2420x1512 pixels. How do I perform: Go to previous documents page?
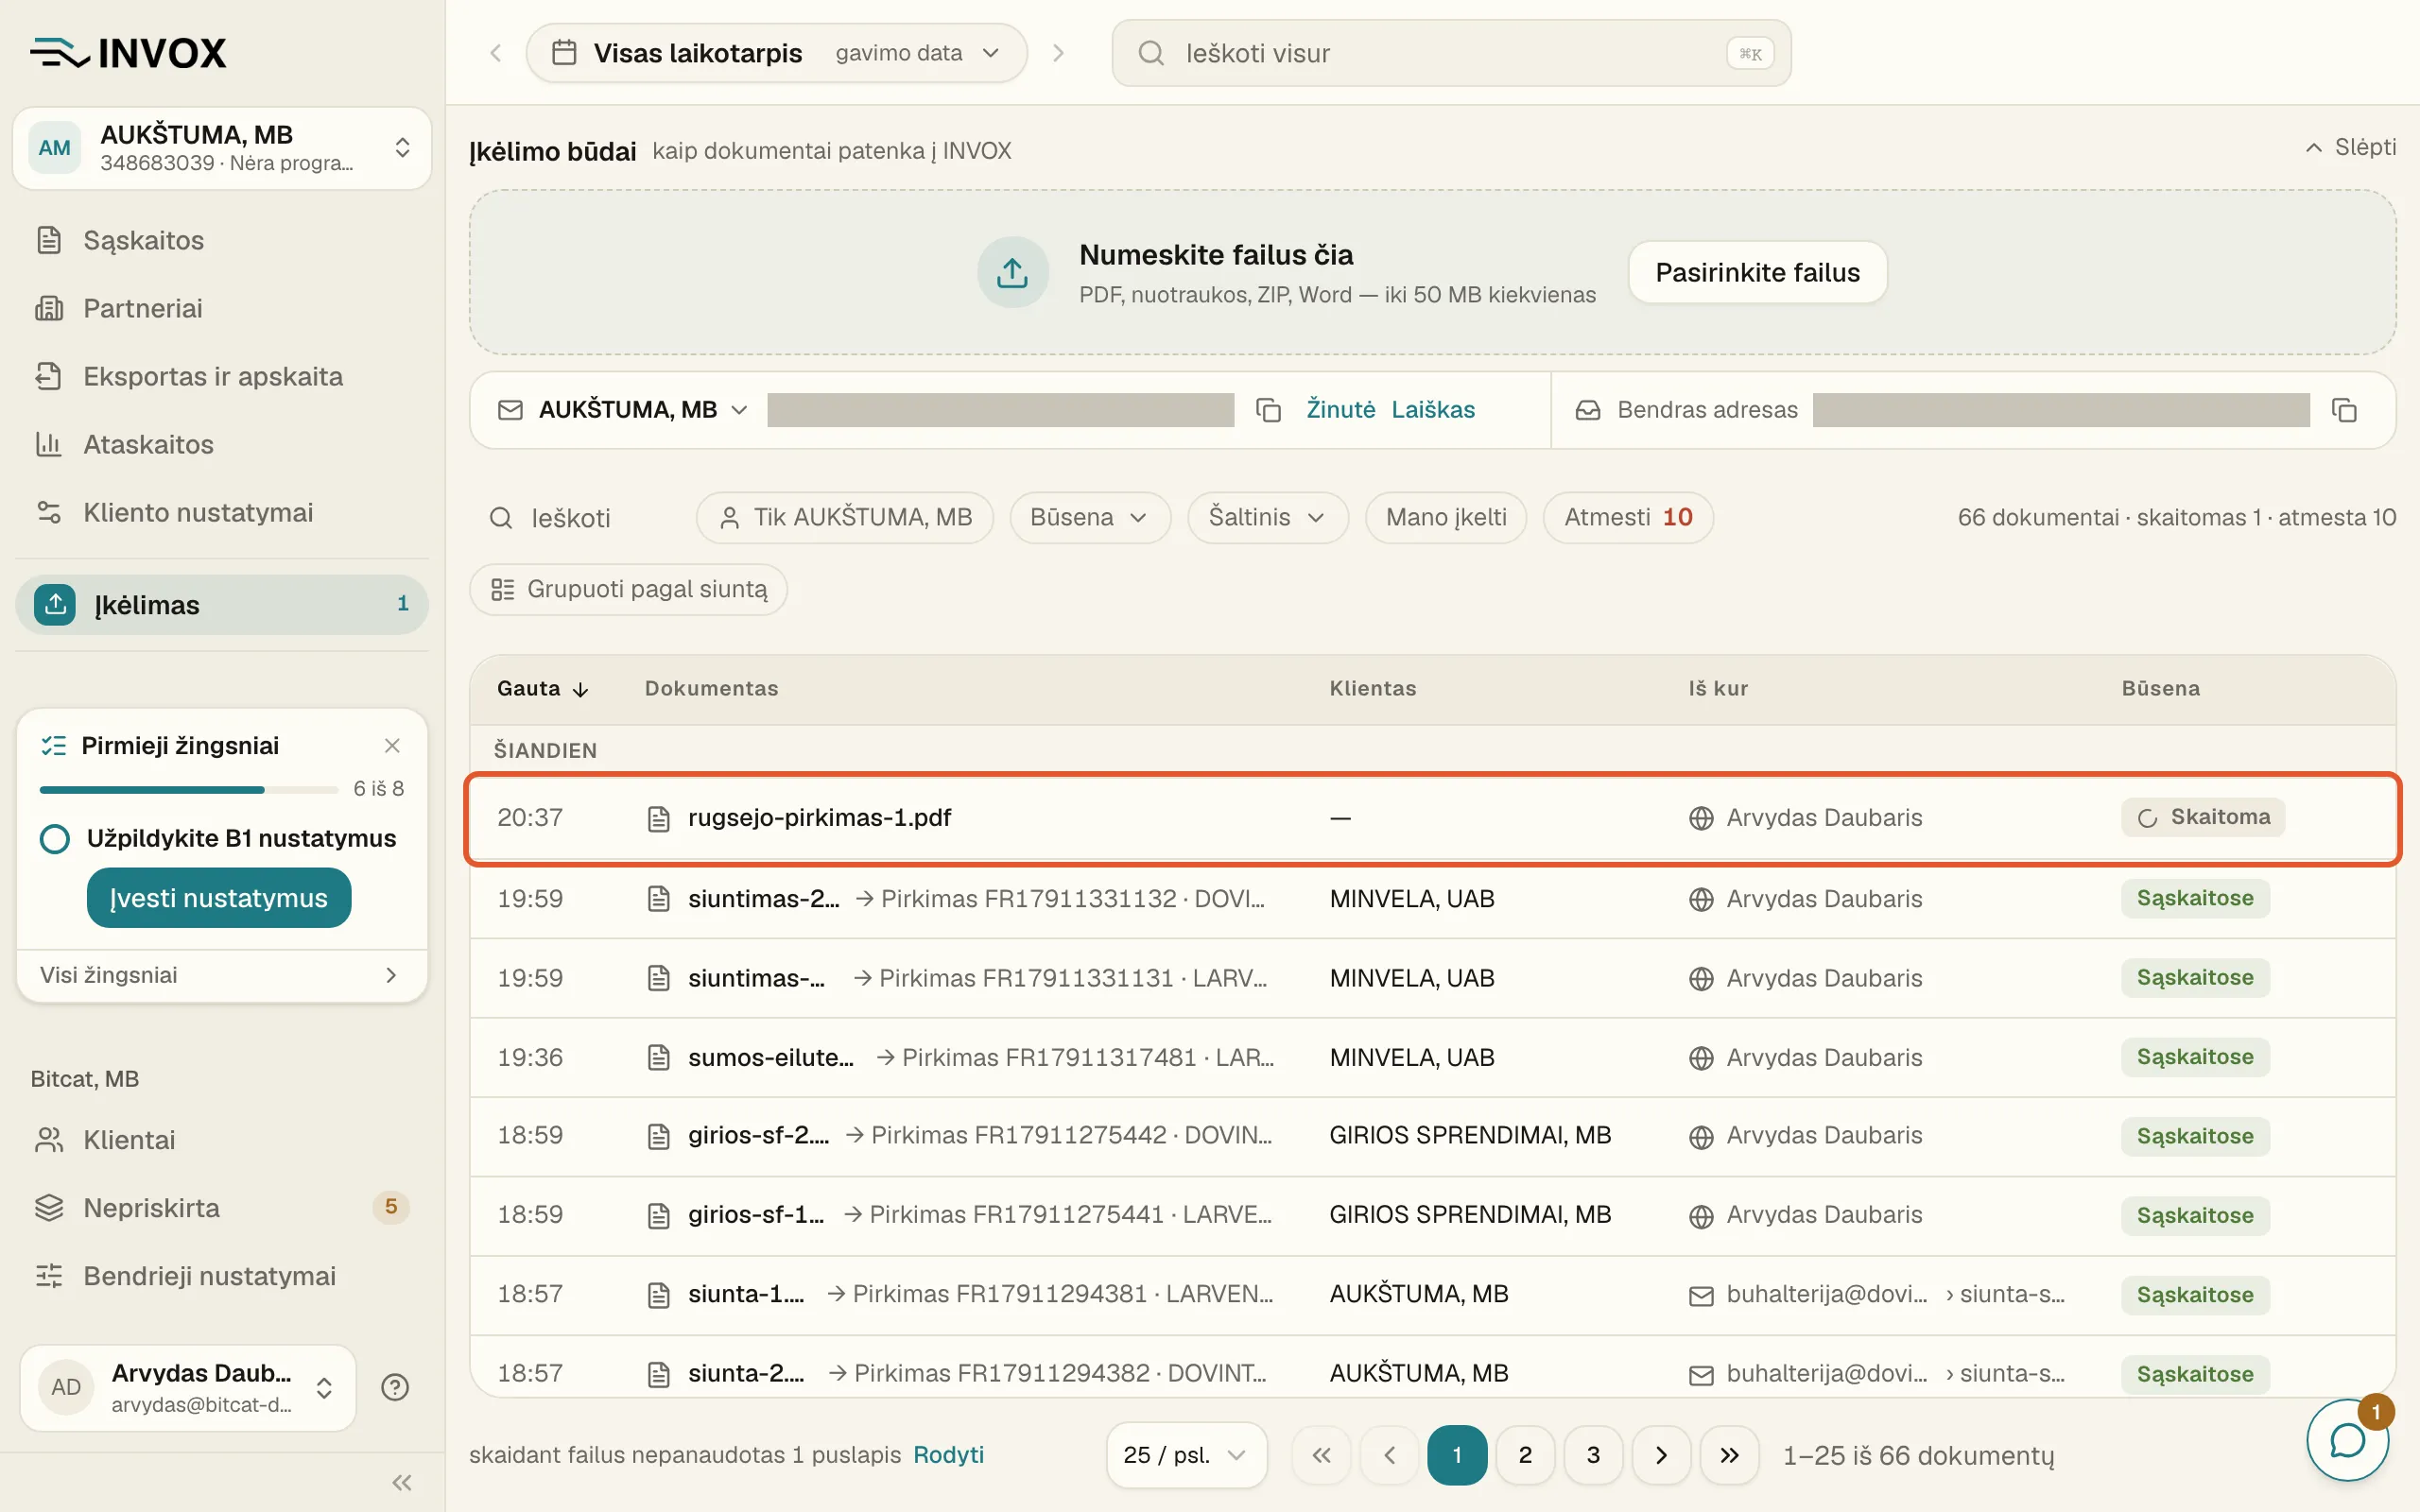1389,1455
